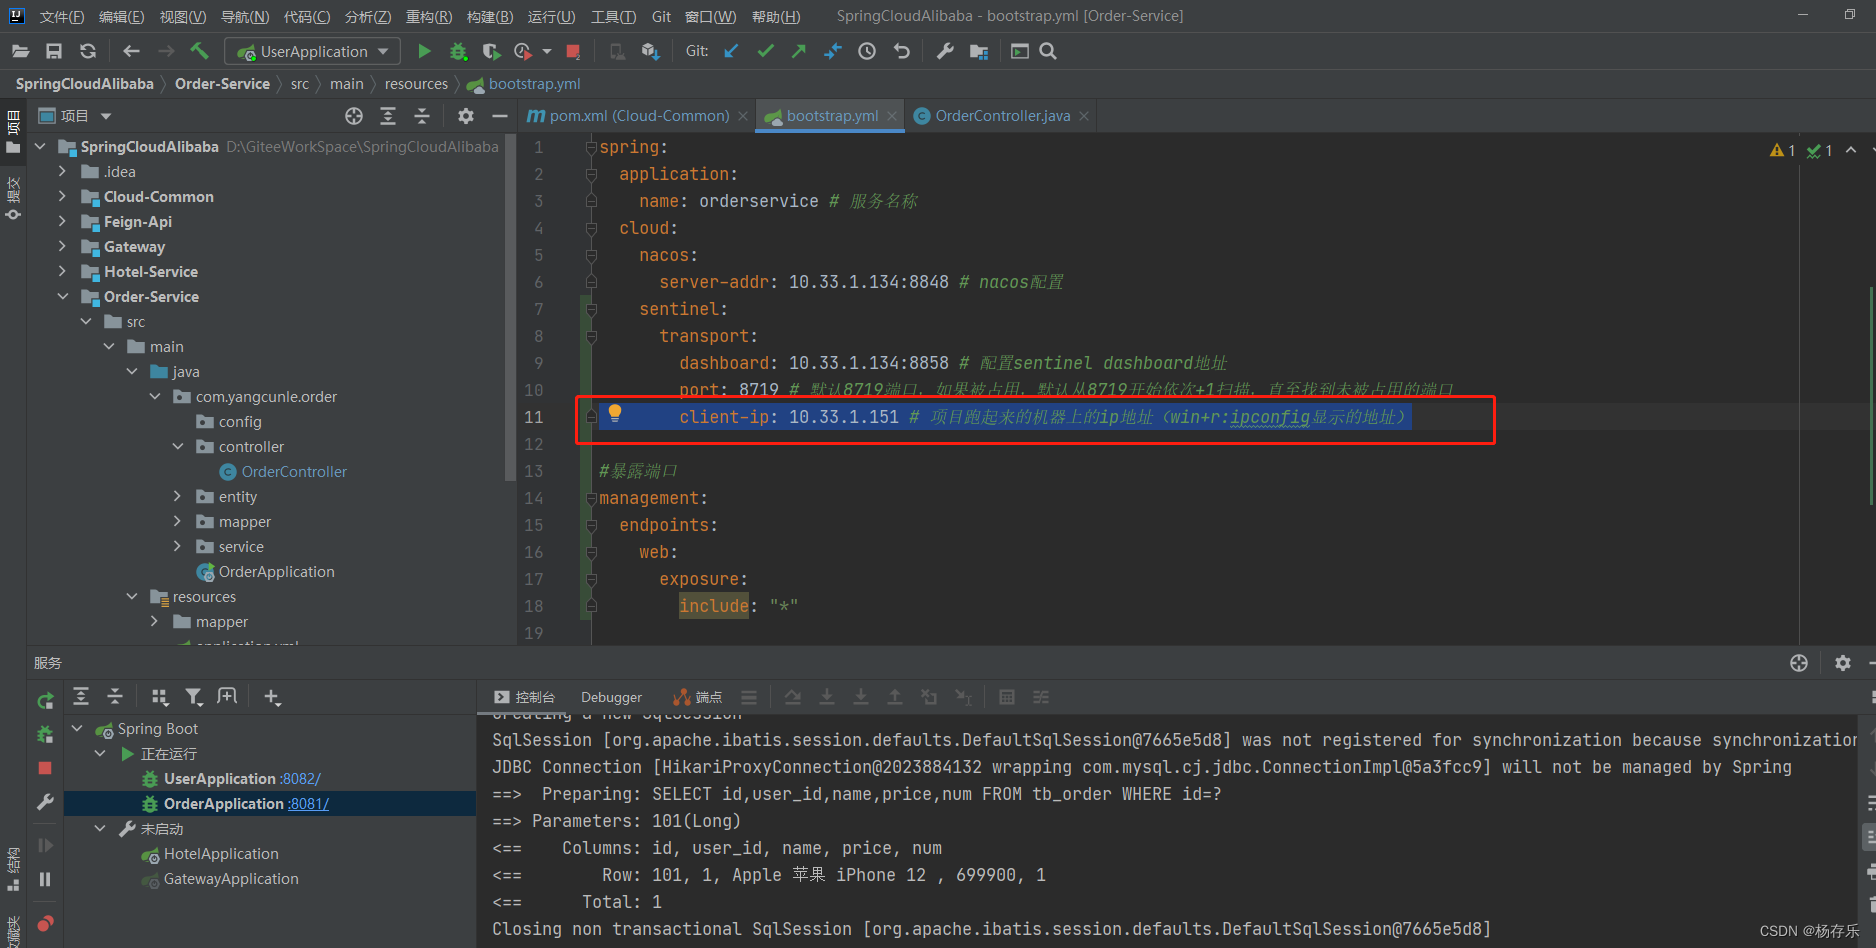Image resolution: width=1876 pixels, height=948 pixels.
Task: Click the Services Group By icon
Action: (160, 696)
